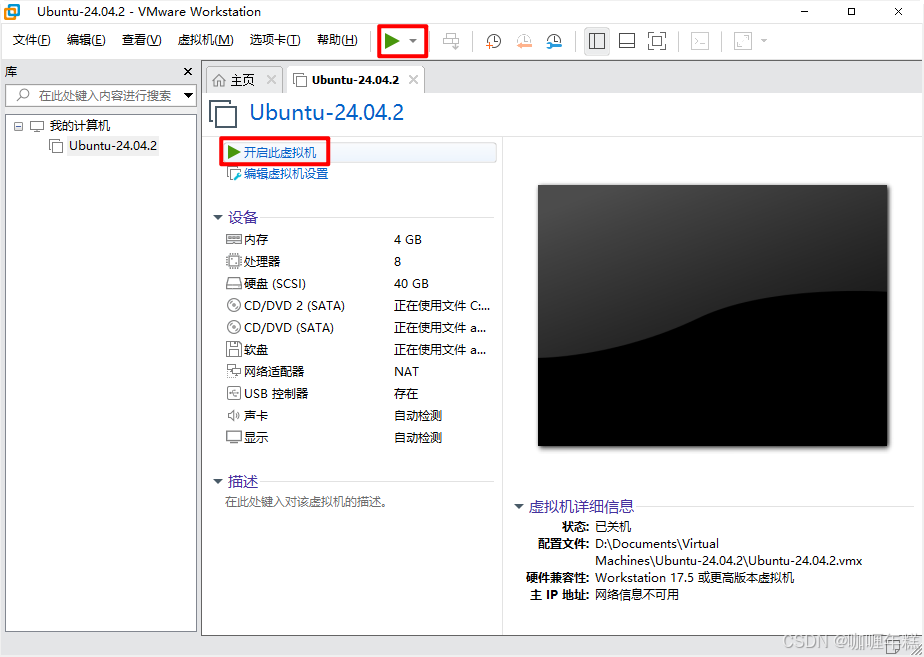Click the 软盘 floppy disk icon
The width and height of the screenshot is (924, 657).
(x=233, y=349)
